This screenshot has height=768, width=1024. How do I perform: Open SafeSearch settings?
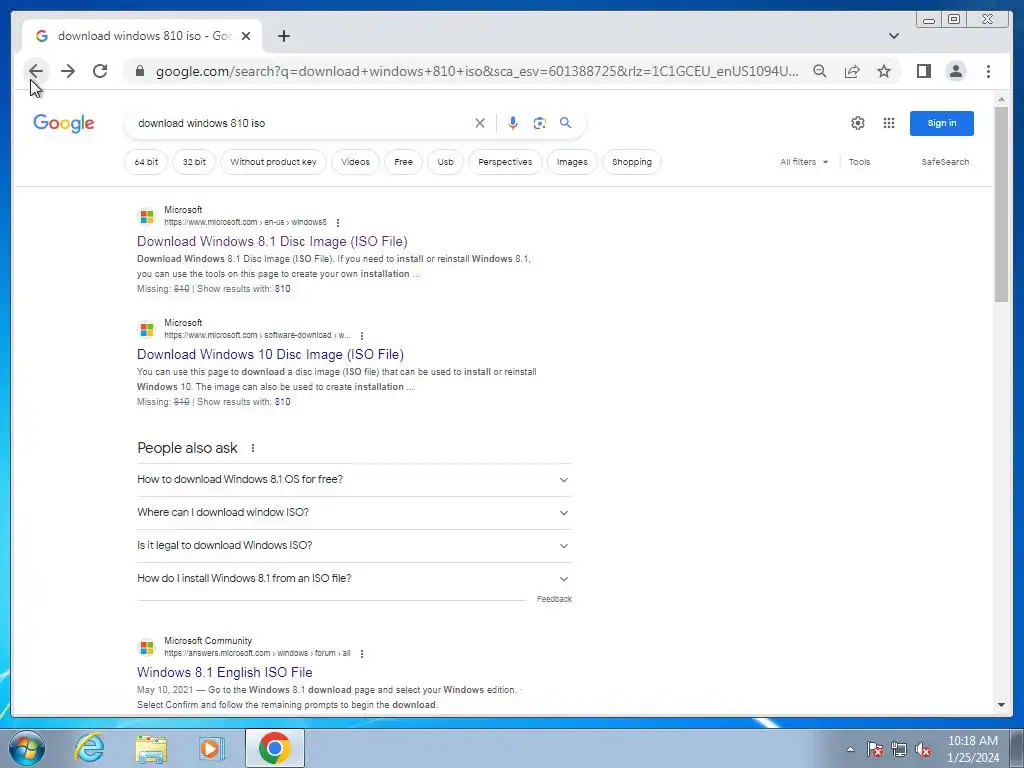coord(945,162)
